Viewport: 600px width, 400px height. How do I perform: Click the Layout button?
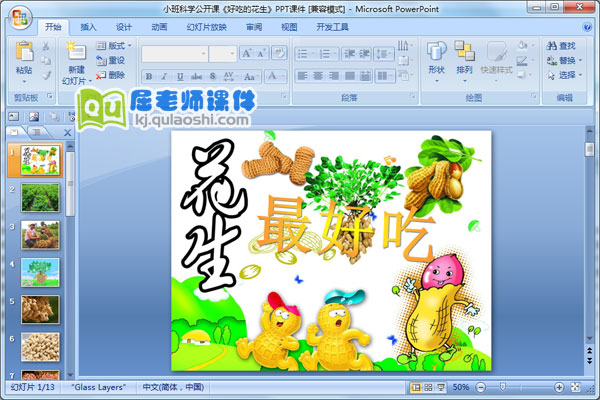point(114,46)
